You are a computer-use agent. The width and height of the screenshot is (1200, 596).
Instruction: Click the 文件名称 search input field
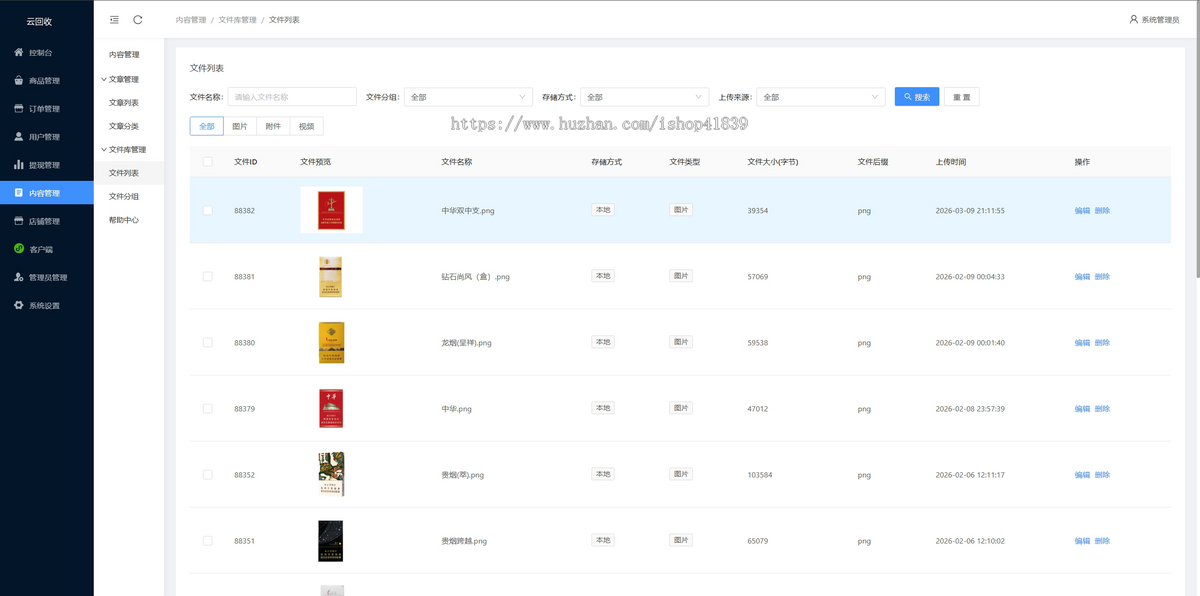[x=292, y=97]
